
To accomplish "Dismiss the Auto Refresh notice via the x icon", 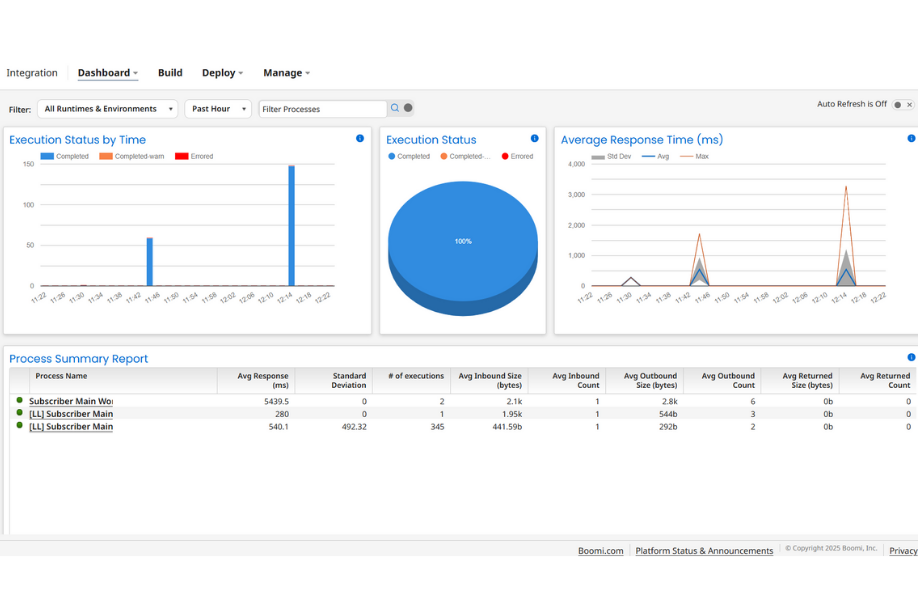I will pyautogui.click(x=911, y=103).
